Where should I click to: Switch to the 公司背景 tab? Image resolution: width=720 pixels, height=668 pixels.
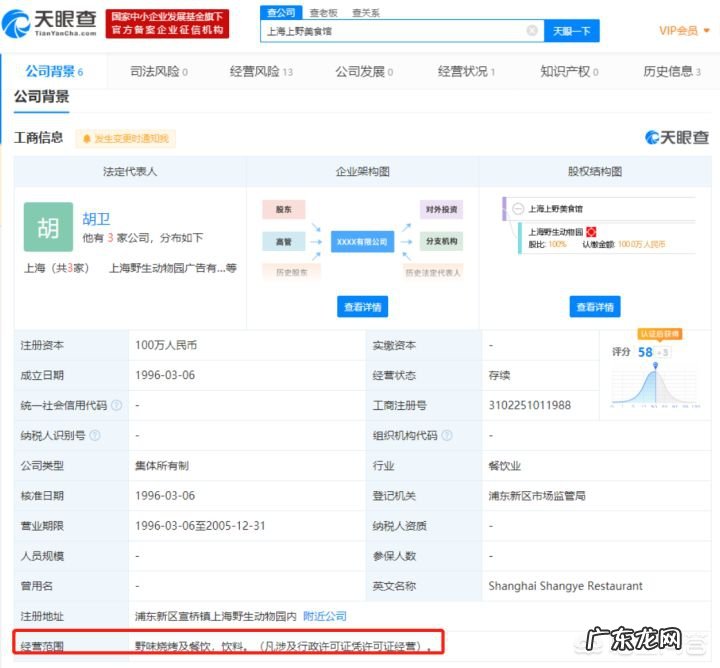tap(54, 72)
